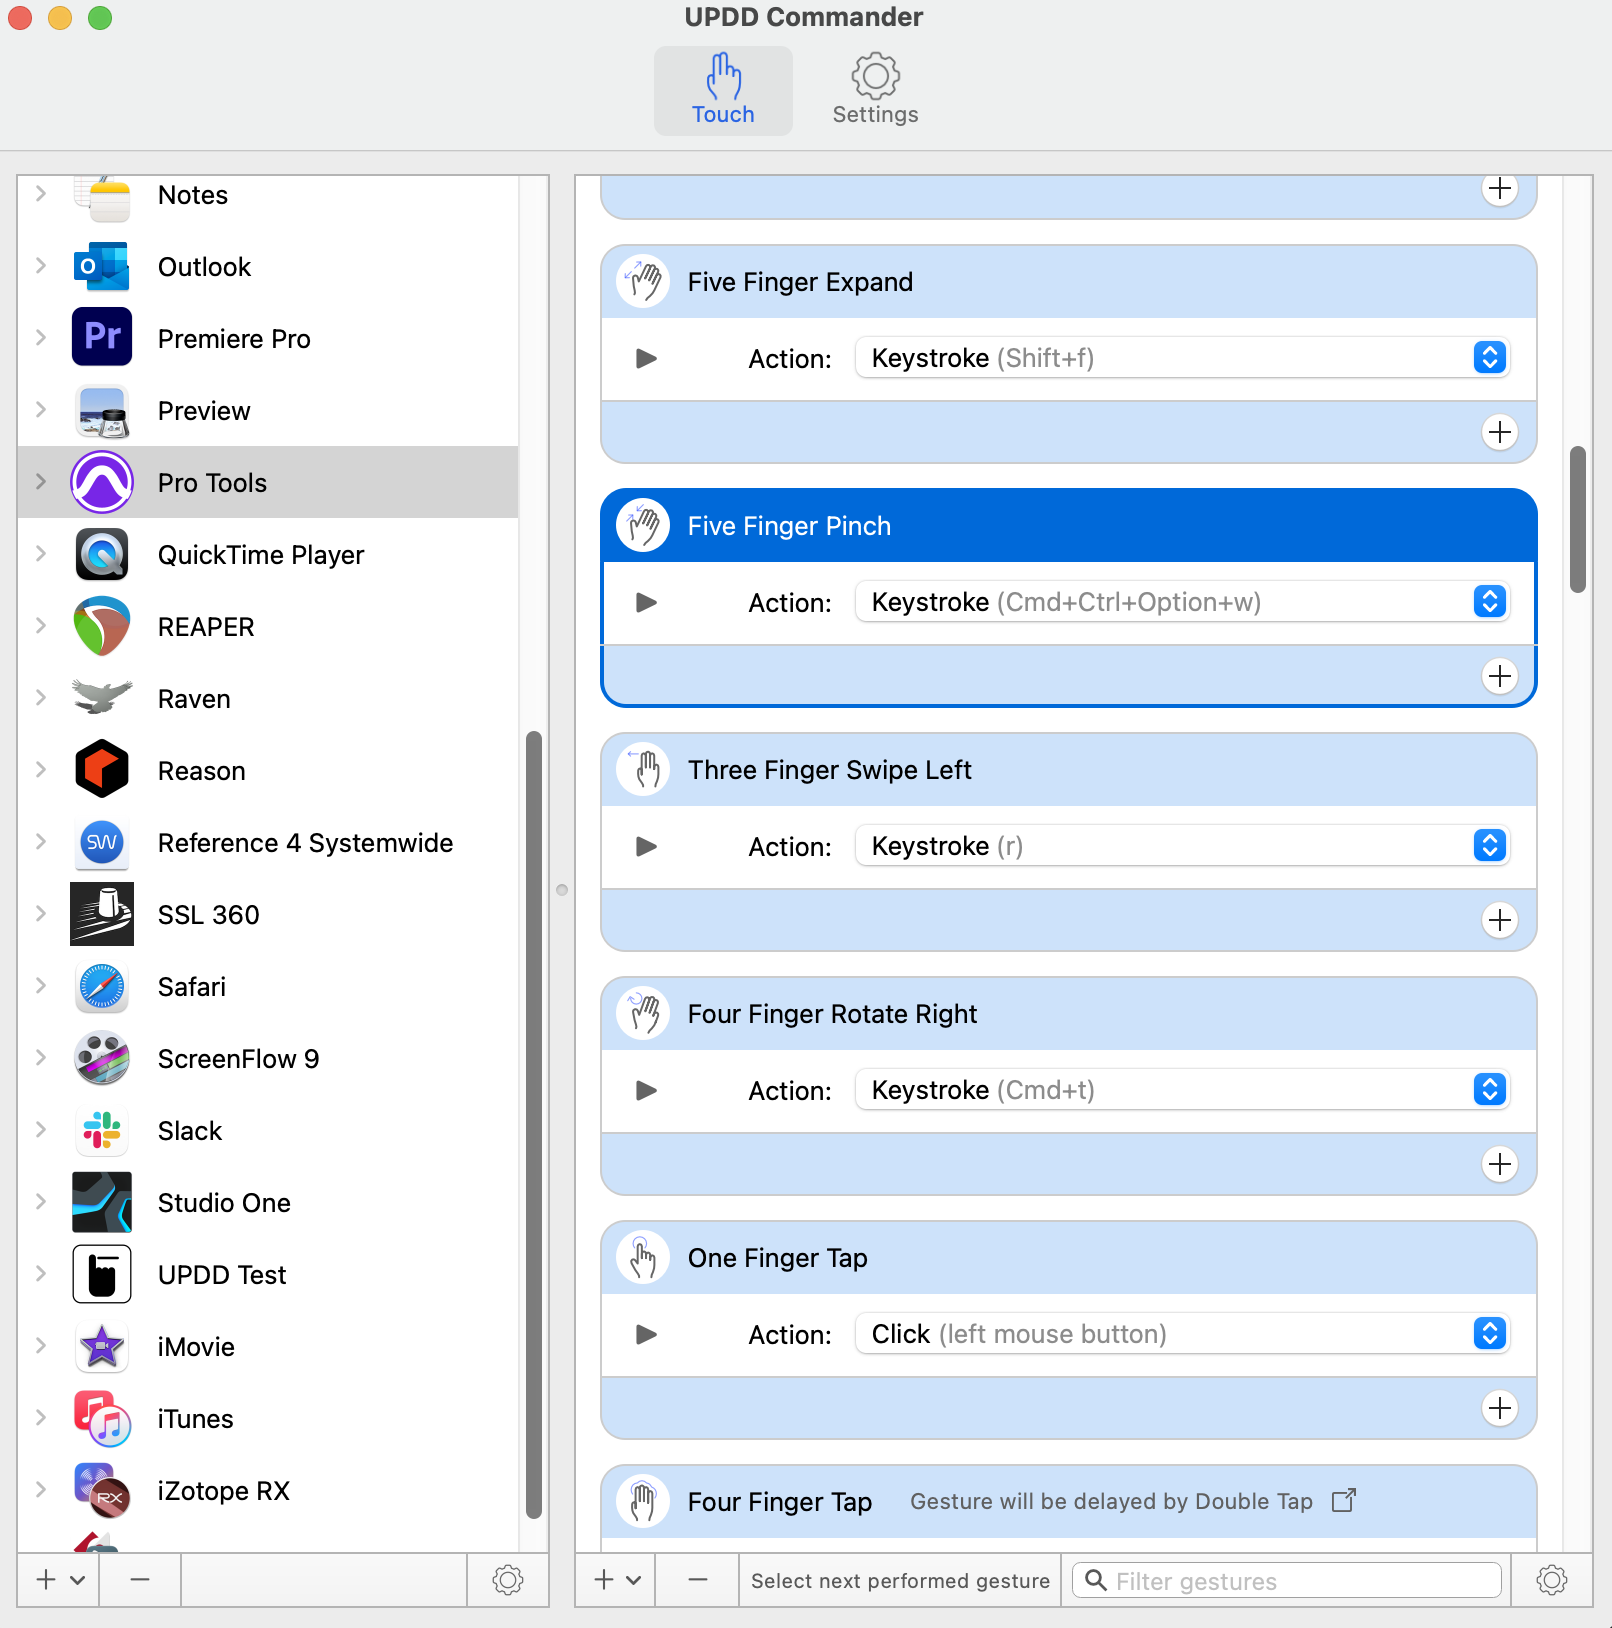The width and height of the screenshot is (1612, 1628).
Task: Add action under One Finger Tap
Action: 1500,1408
